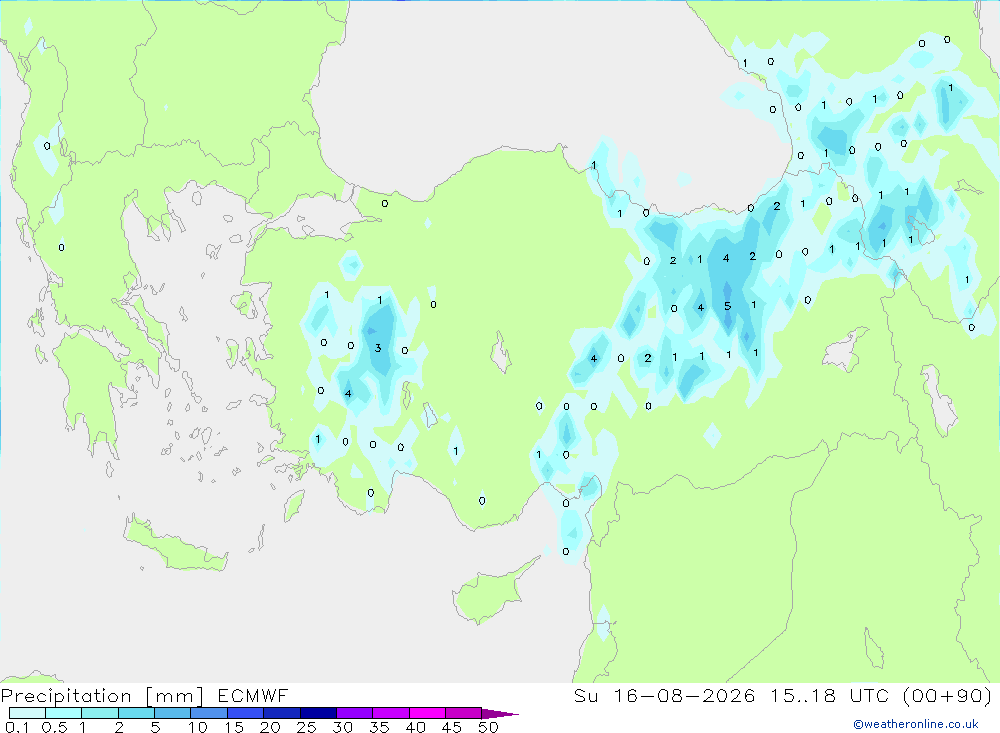Pick the 35–40 mm purple swatch
This screenshot has width=1000, height=733.
pos(390,713)
